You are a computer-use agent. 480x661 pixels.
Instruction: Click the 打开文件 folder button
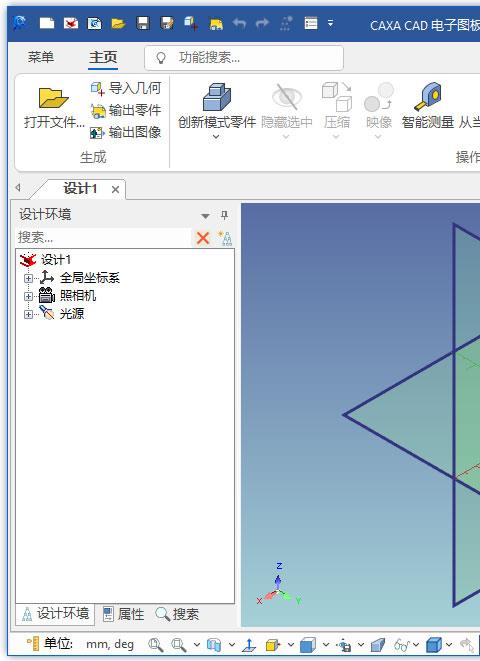point(54,108)
